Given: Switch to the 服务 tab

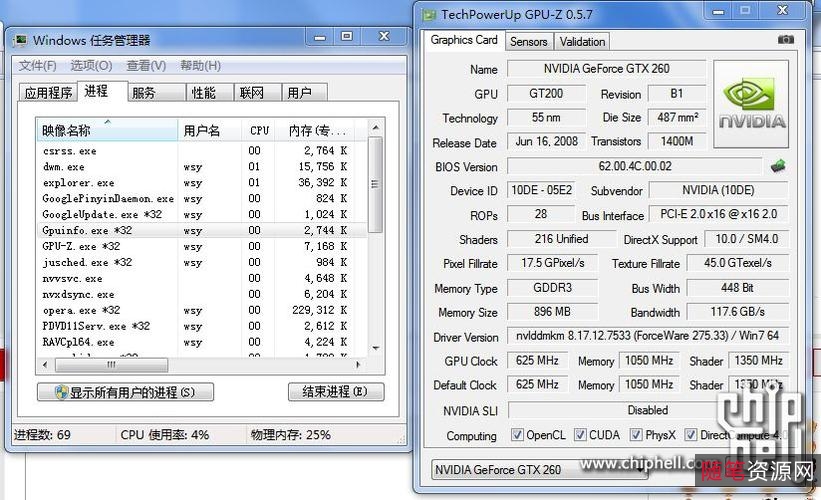Looking at the screenshot, I should coord(156,93).
